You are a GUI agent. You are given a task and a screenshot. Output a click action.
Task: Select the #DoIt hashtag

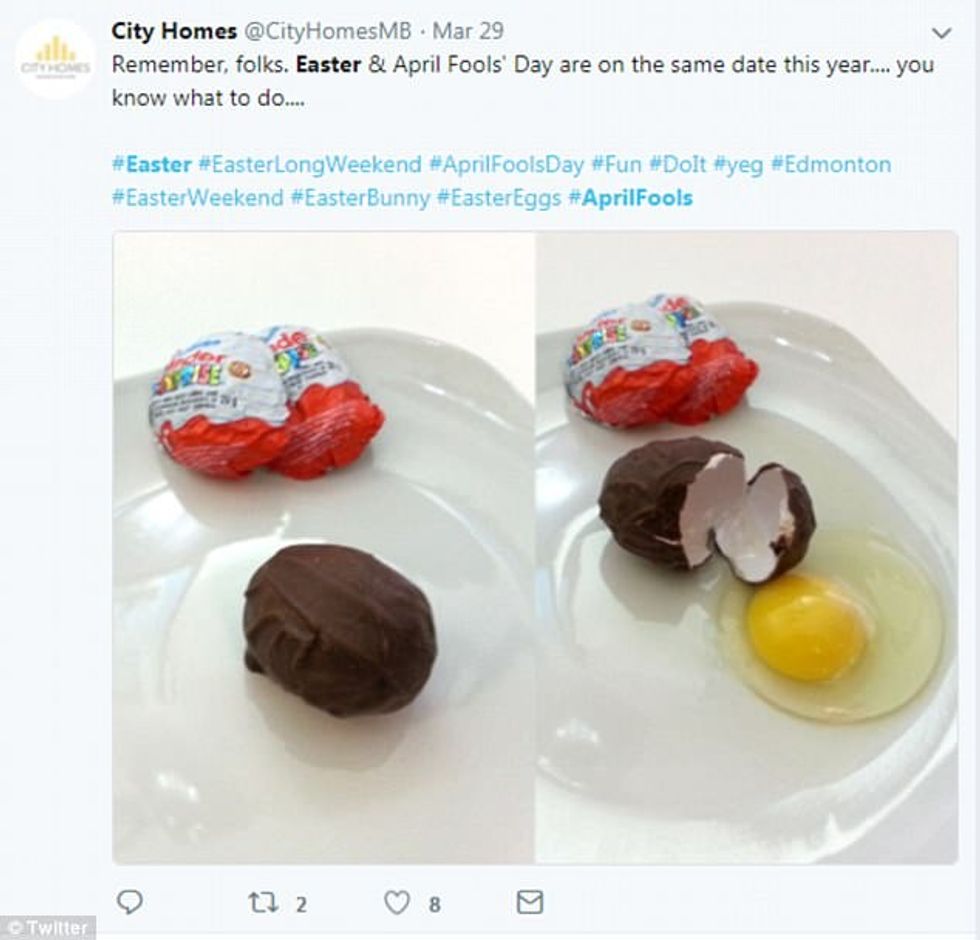[x=677, y=164]
